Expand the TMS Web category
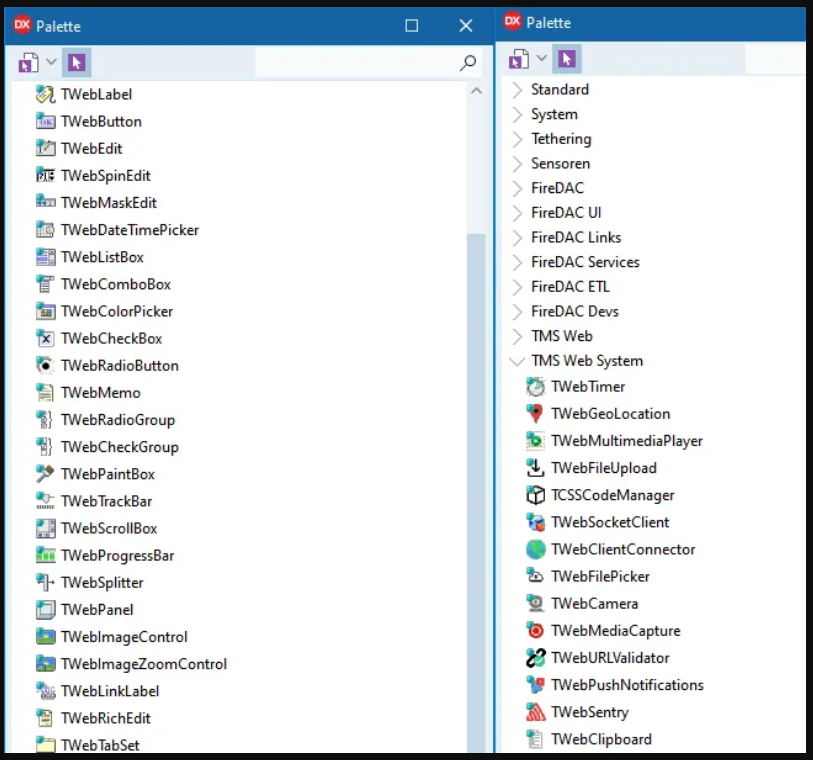813x760 pixels. [516, 336]
